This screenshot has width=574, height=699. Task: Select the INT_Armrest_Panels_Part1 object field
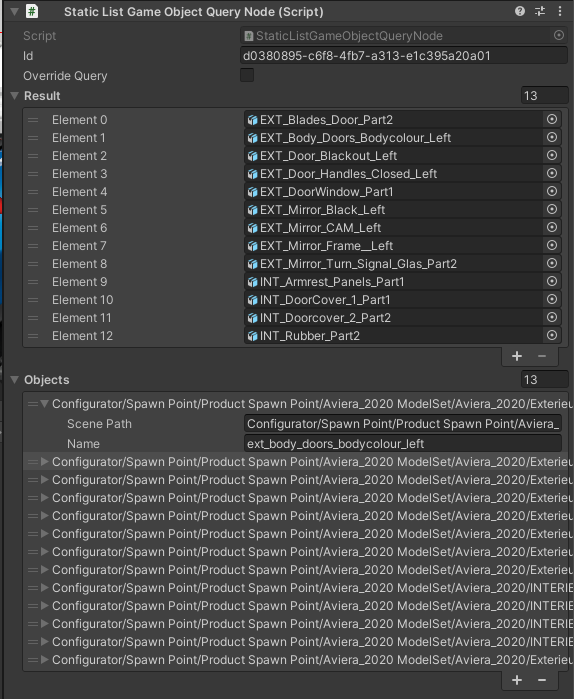click(x=394, y=282)
